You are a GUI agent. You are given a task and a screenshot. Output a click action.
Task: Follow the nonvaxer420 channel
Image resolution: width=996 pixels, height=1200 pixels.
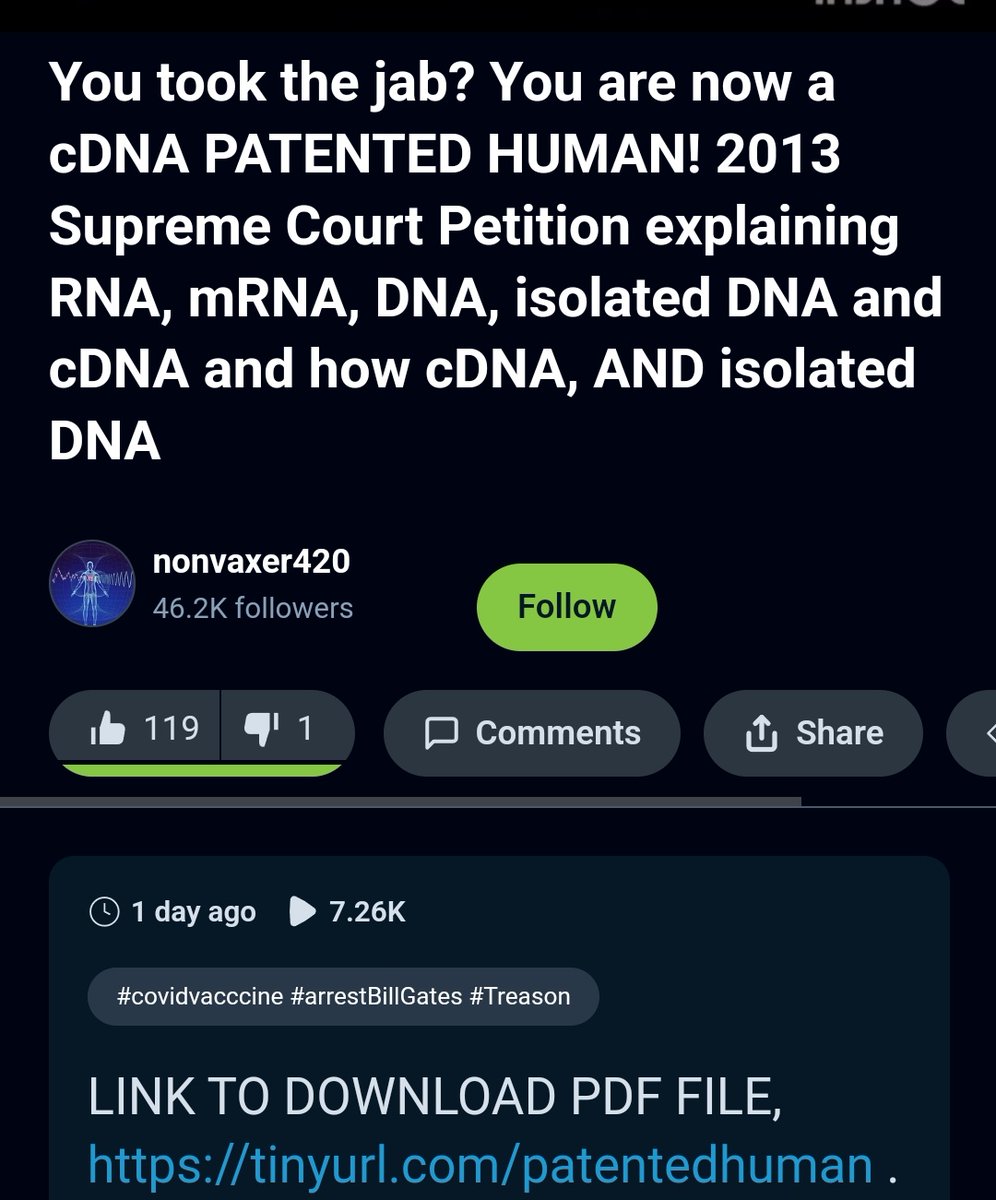click(566, 607)
